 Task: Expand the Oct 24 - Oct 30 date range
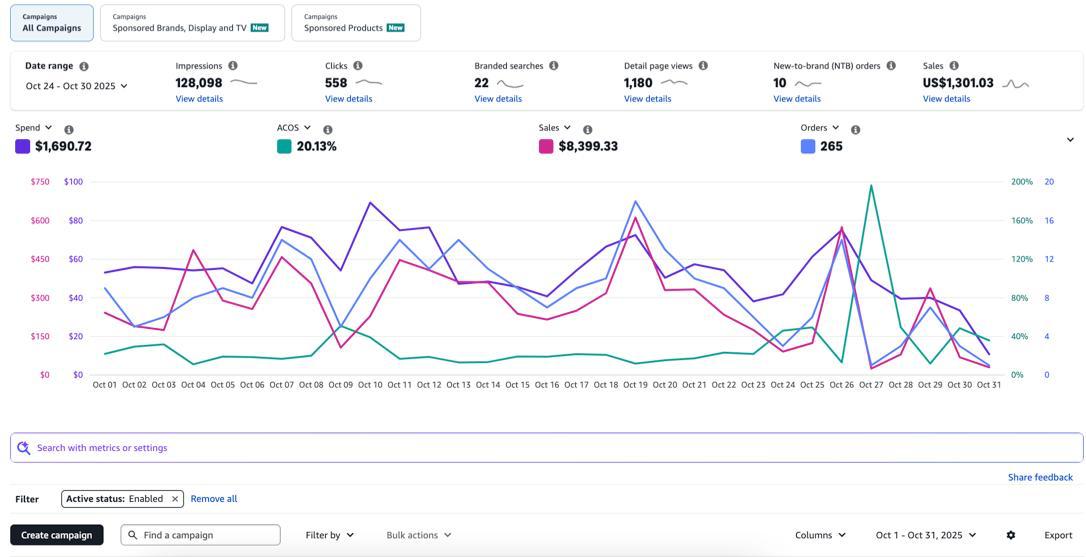click(76, 86)
